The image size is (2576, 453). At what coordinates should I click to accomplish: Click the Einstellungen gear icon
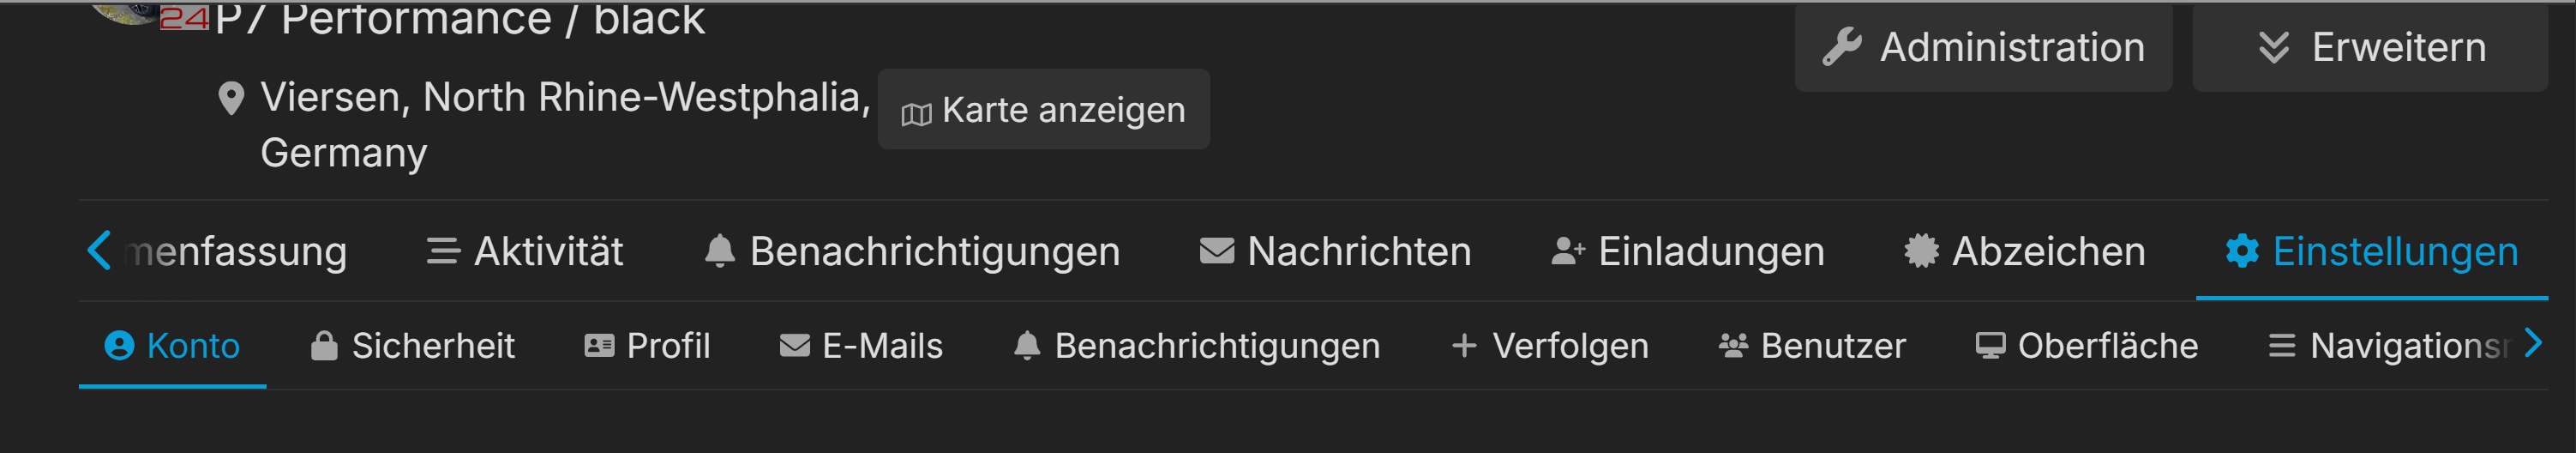pyautogui.click(x=2242, y=251)
